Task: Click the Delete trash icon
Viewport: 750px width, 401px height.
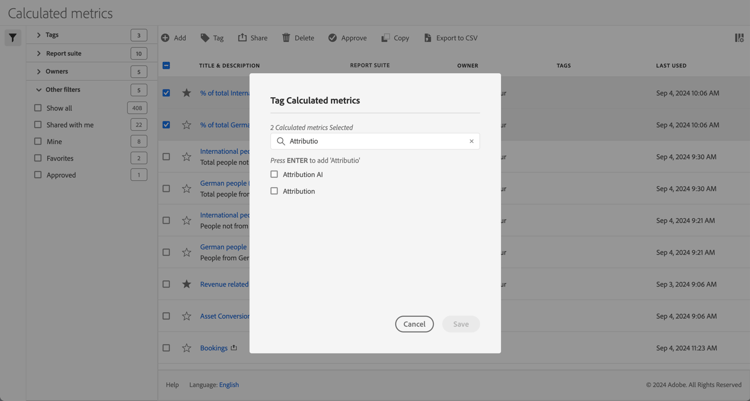Action: 286,38
